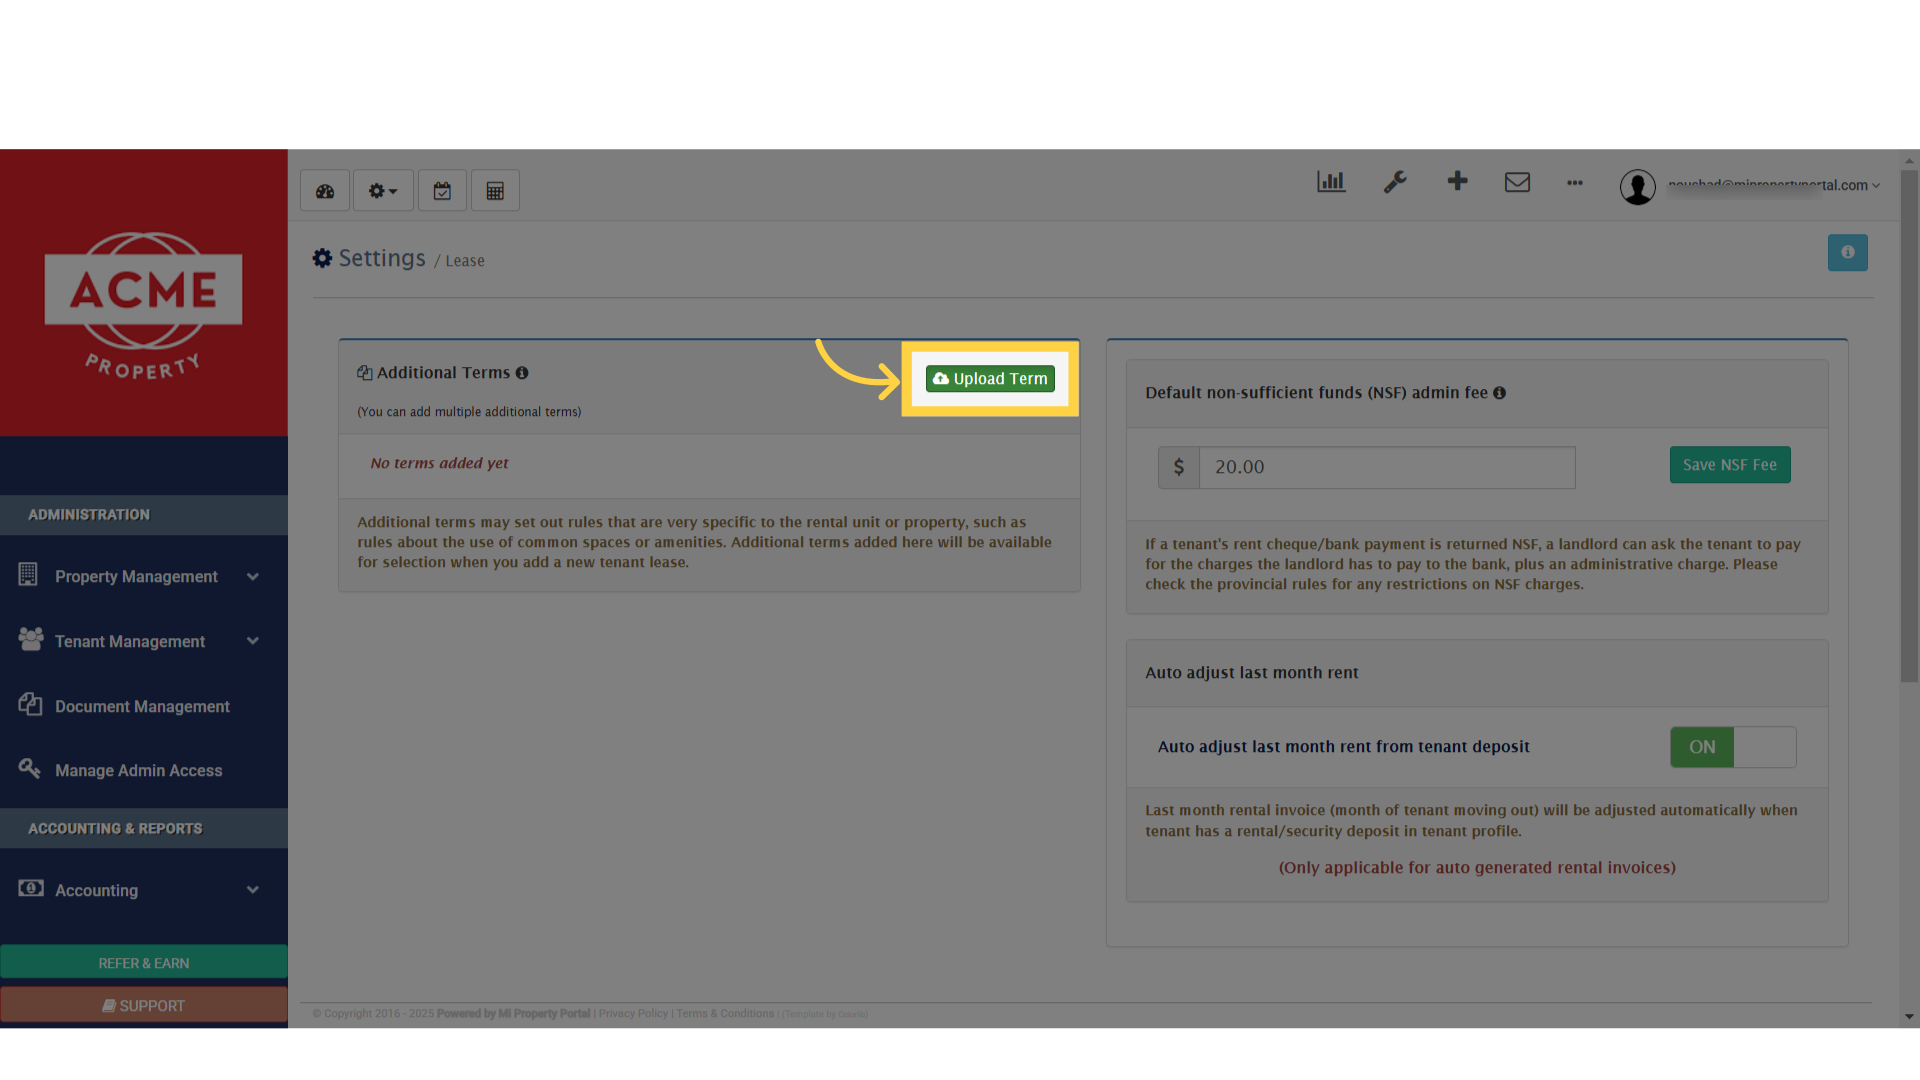The height and width of the screenshot is (1080, 1920).
Task: Click the Tenant Management people icon
Action: click(x=31, y=639)
